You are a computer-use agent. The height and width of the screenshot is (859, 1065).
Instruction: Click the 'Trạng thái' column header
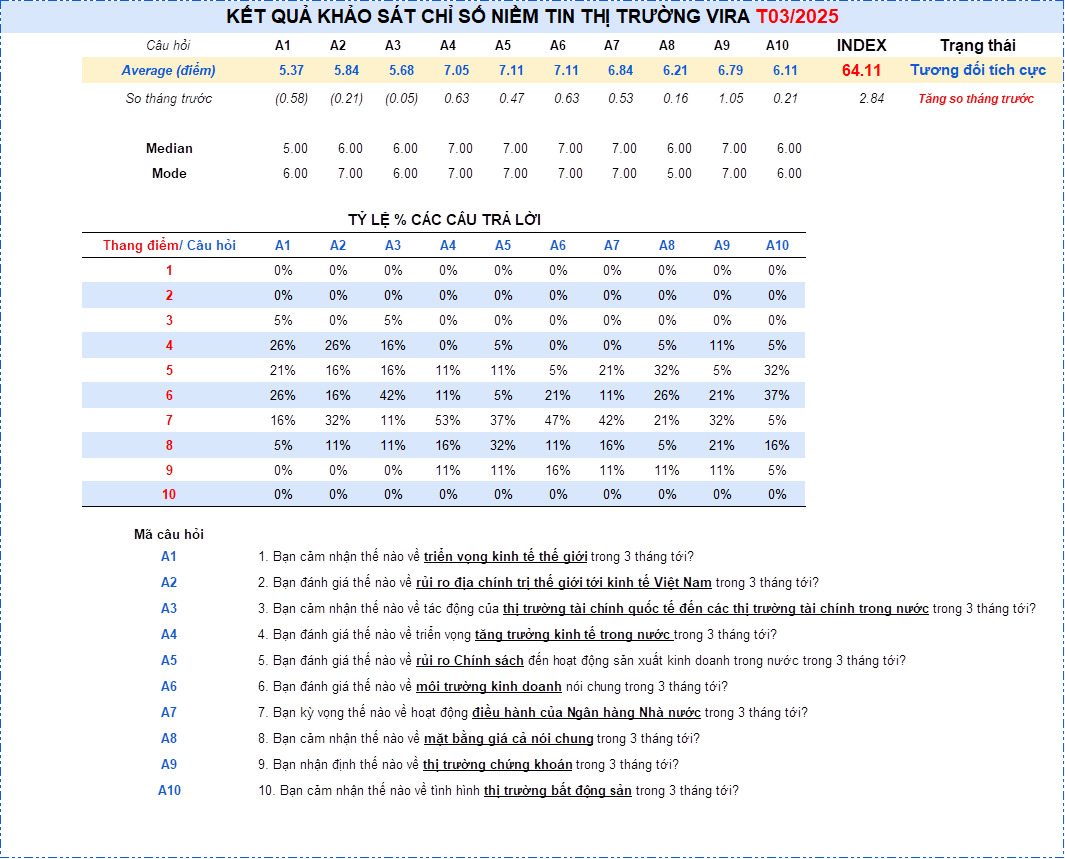click(x=977, y=45)
